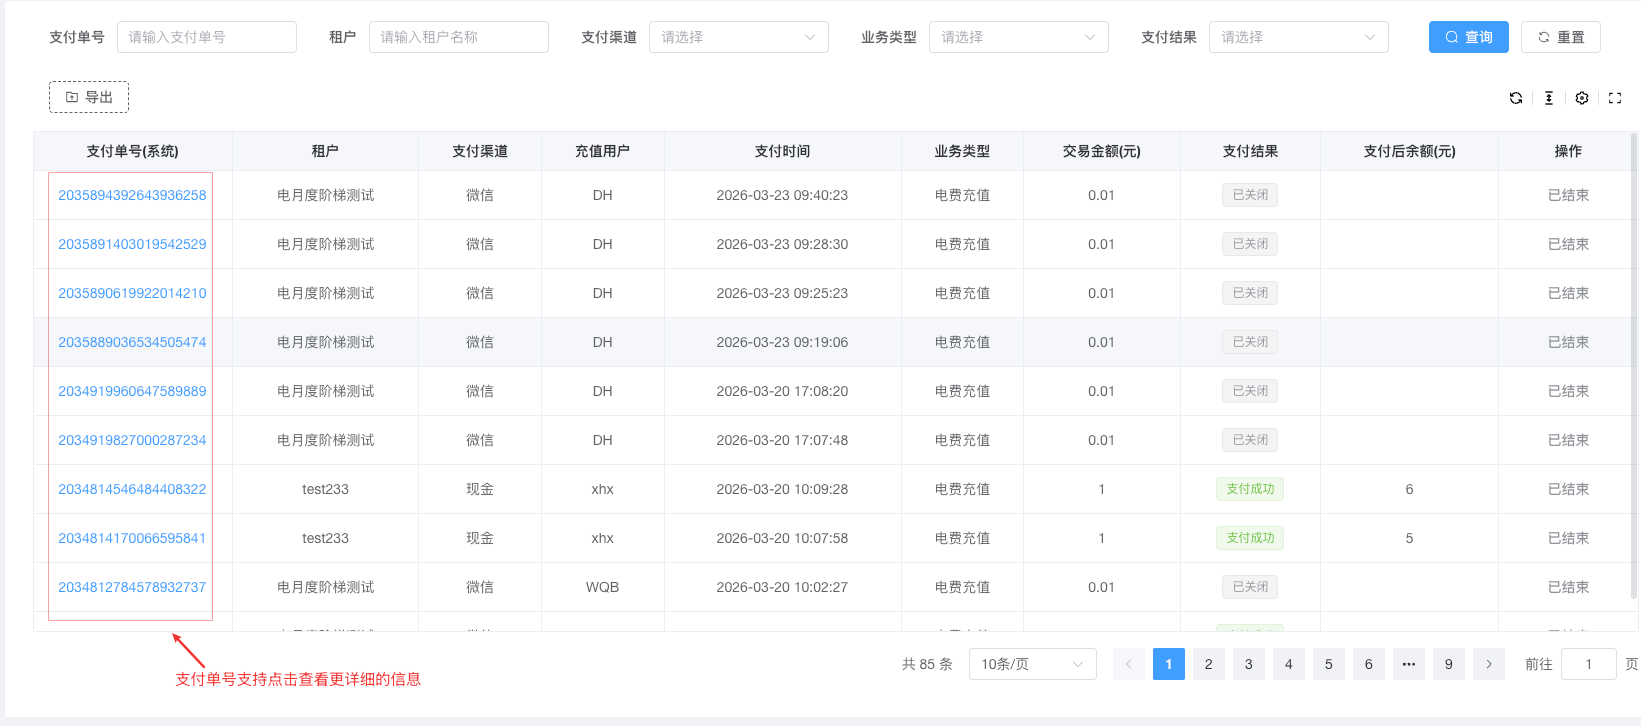Open payment order 2035894392643936258
Viewport: 1641px width, 726px height.
pos(132,195)
